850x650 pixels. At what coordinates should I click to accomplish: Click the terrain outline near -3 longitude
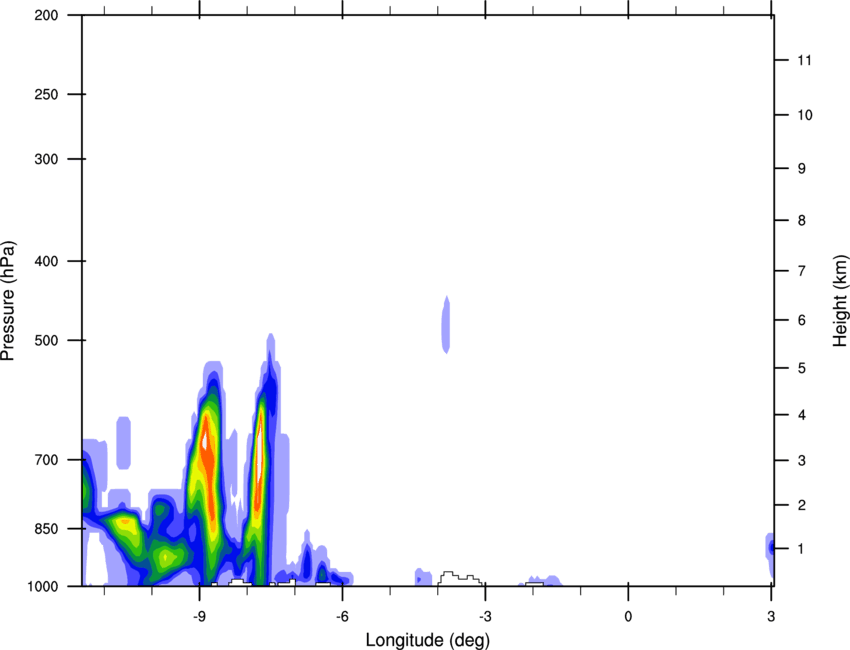pyautogui.click(x=460, y=578)
